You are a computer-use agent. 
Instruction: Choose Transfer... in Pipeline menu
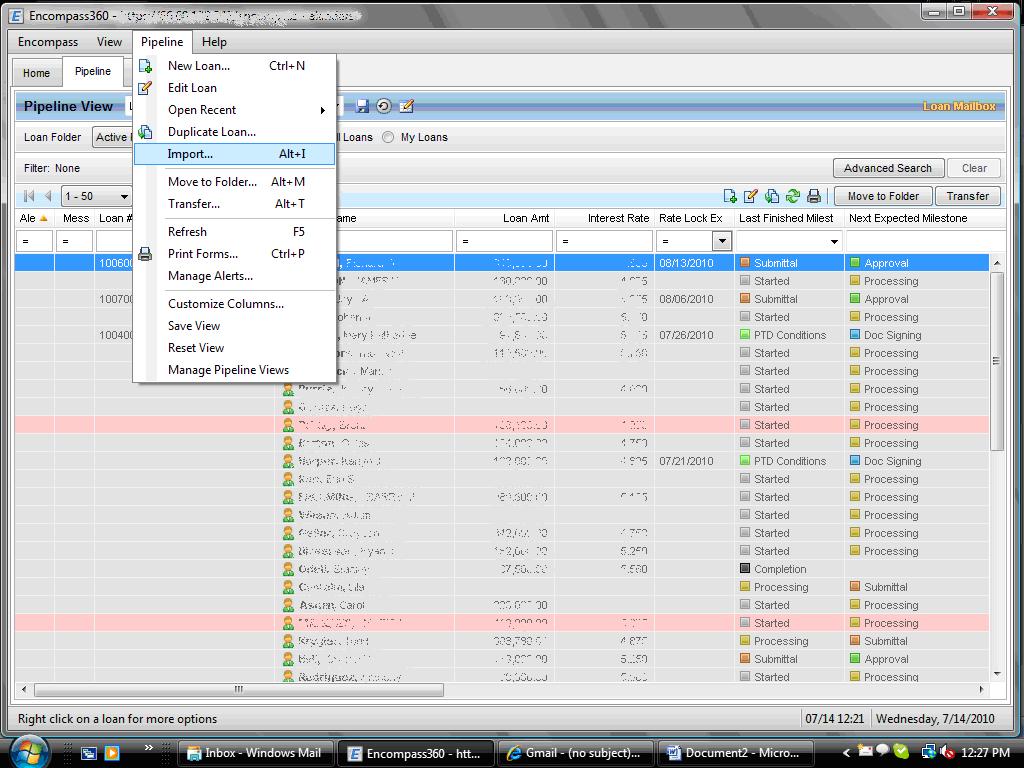pyautogui.click(x=234, y=204)
